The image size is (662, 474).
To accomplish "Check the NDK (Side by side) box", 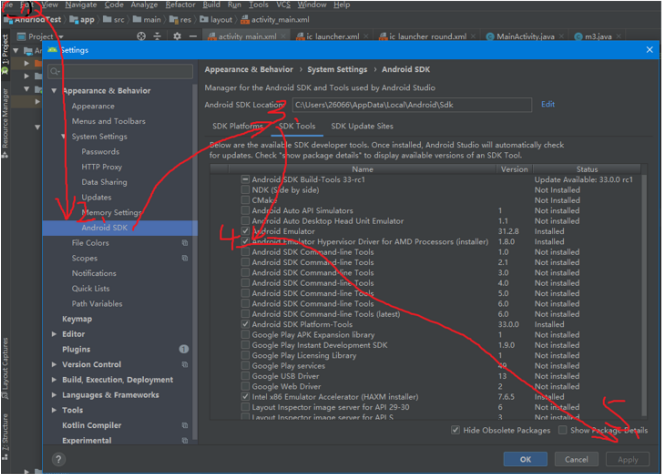I will [245, 190].
